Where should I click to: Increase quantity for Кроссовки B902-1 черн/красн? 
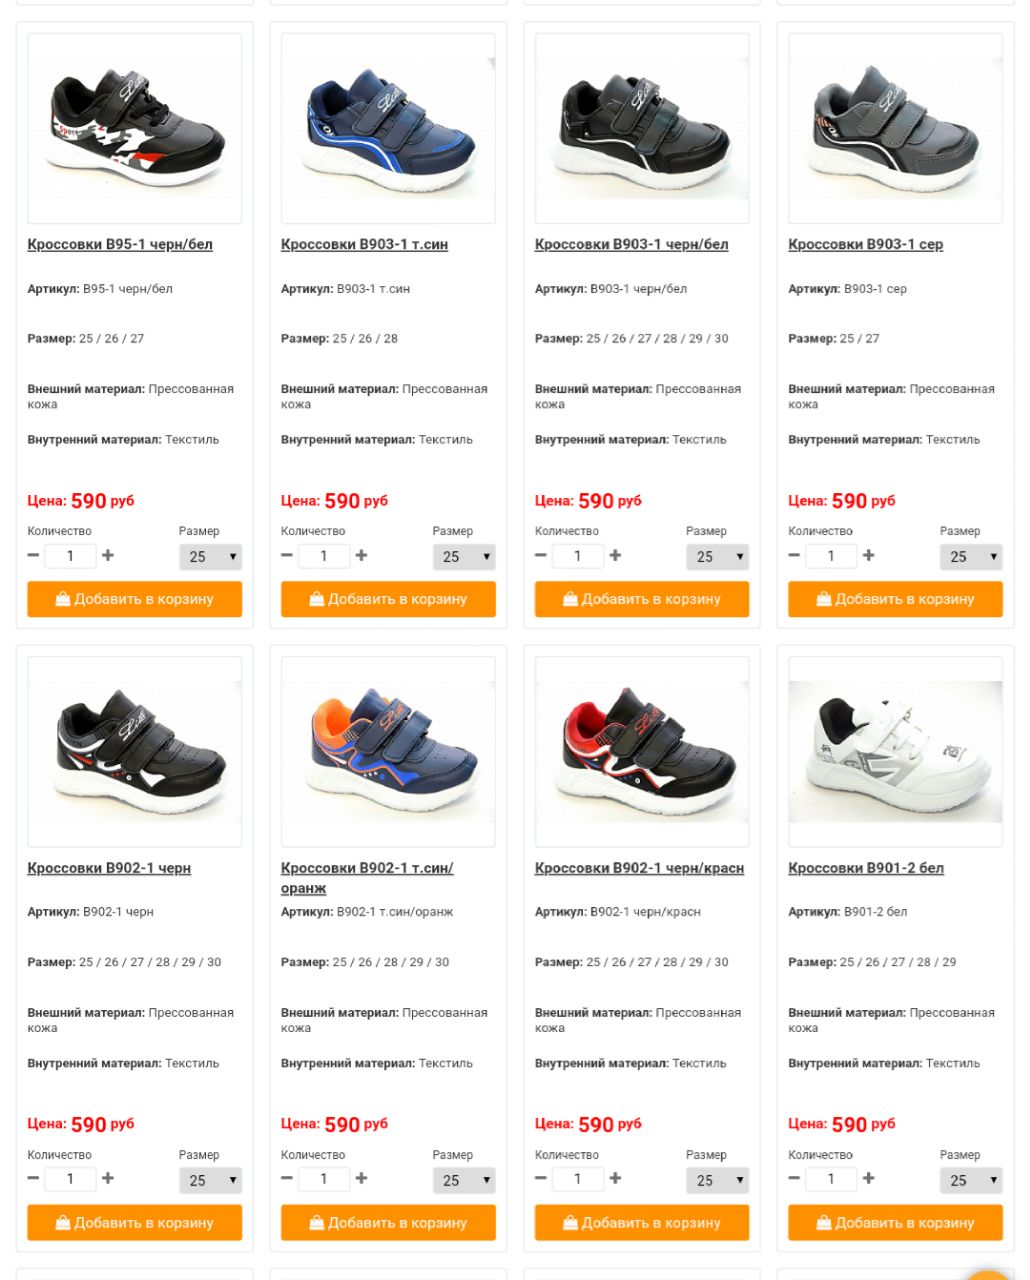(615, 1178)
